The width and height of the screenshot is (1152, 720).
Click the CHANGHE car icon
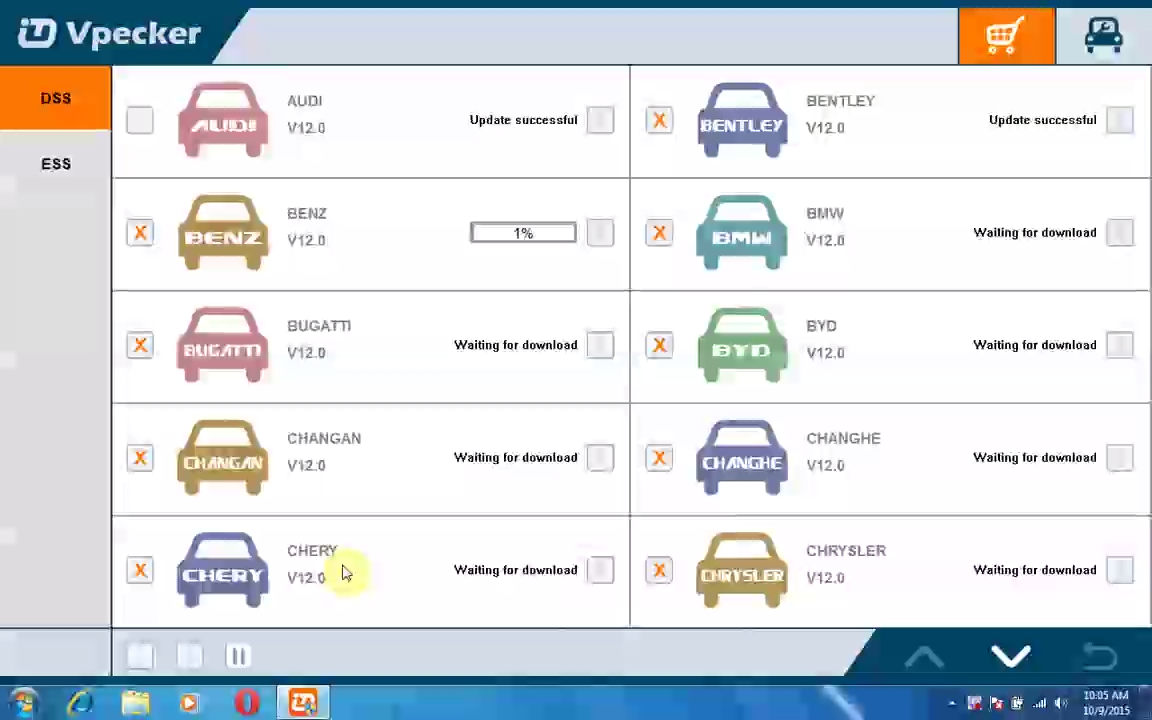click(742, 457)
